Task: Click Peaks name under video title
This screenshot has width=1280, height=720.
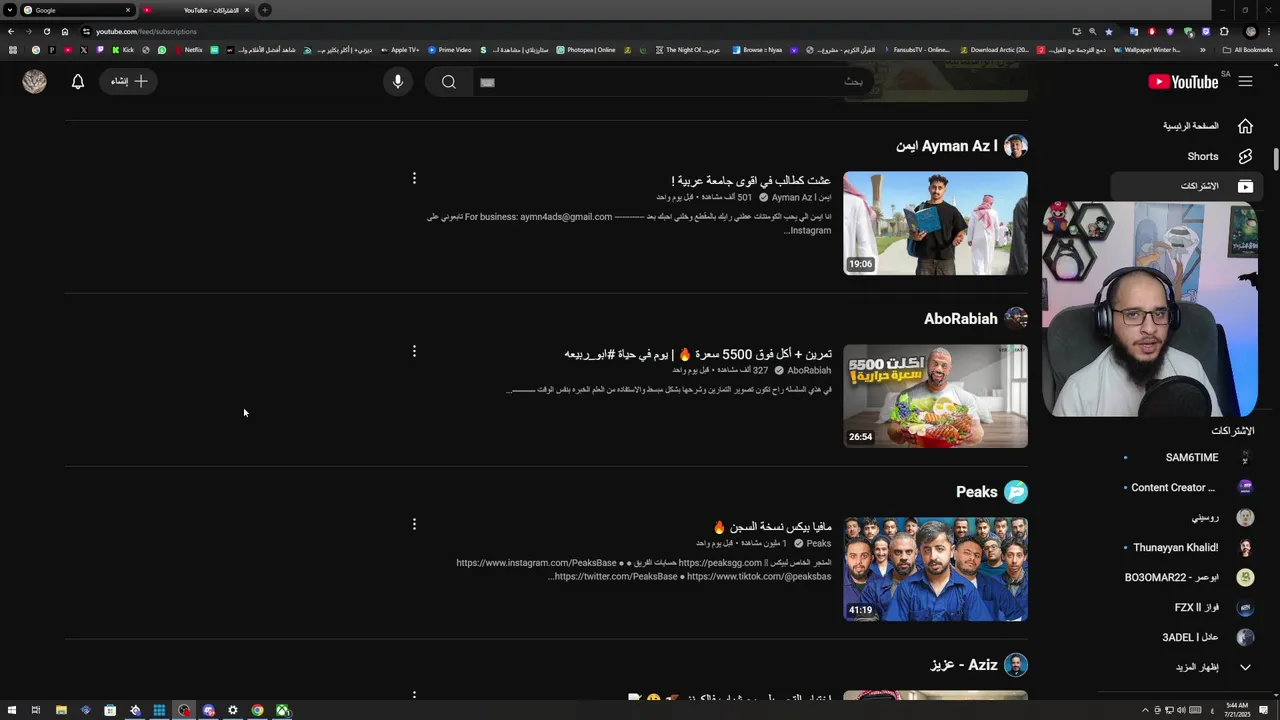Action: (x=819, y=543)
